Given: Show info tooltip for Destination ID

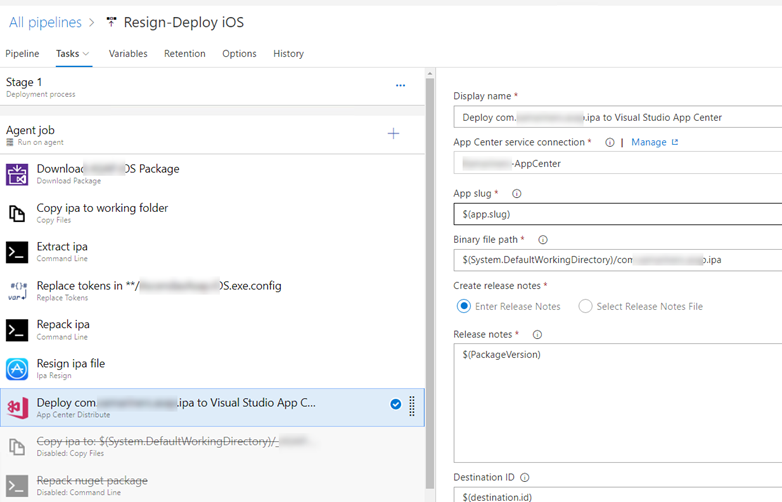Looking at the screenshot, I should (x=525, y=478).
